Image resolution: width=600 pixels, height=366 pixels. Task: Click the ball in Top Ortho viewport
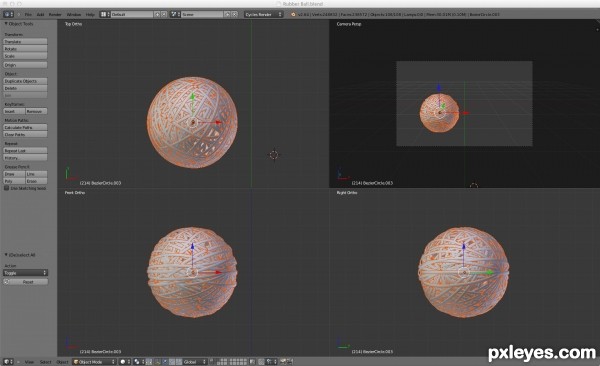(x=192, y=123)
